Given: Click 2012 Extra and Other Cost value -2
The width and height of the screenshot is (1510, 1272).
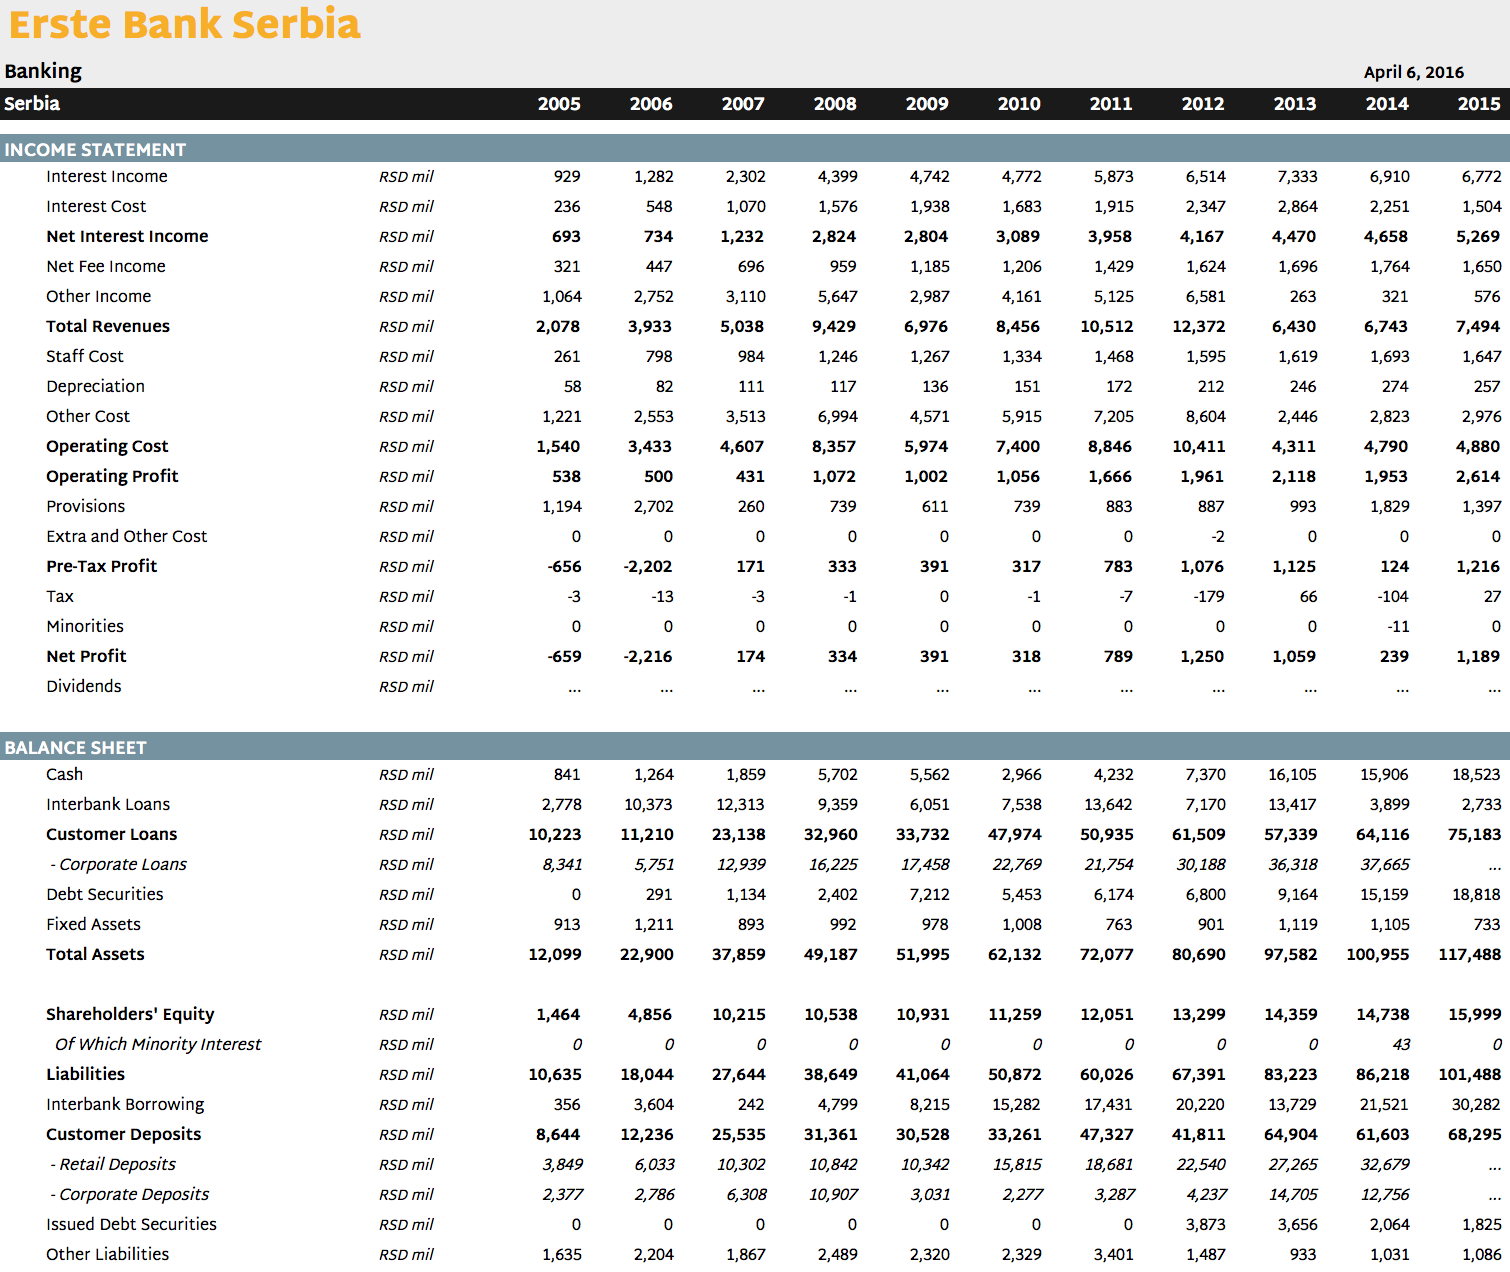Looking at the screenshot, I should (1217, 537).
